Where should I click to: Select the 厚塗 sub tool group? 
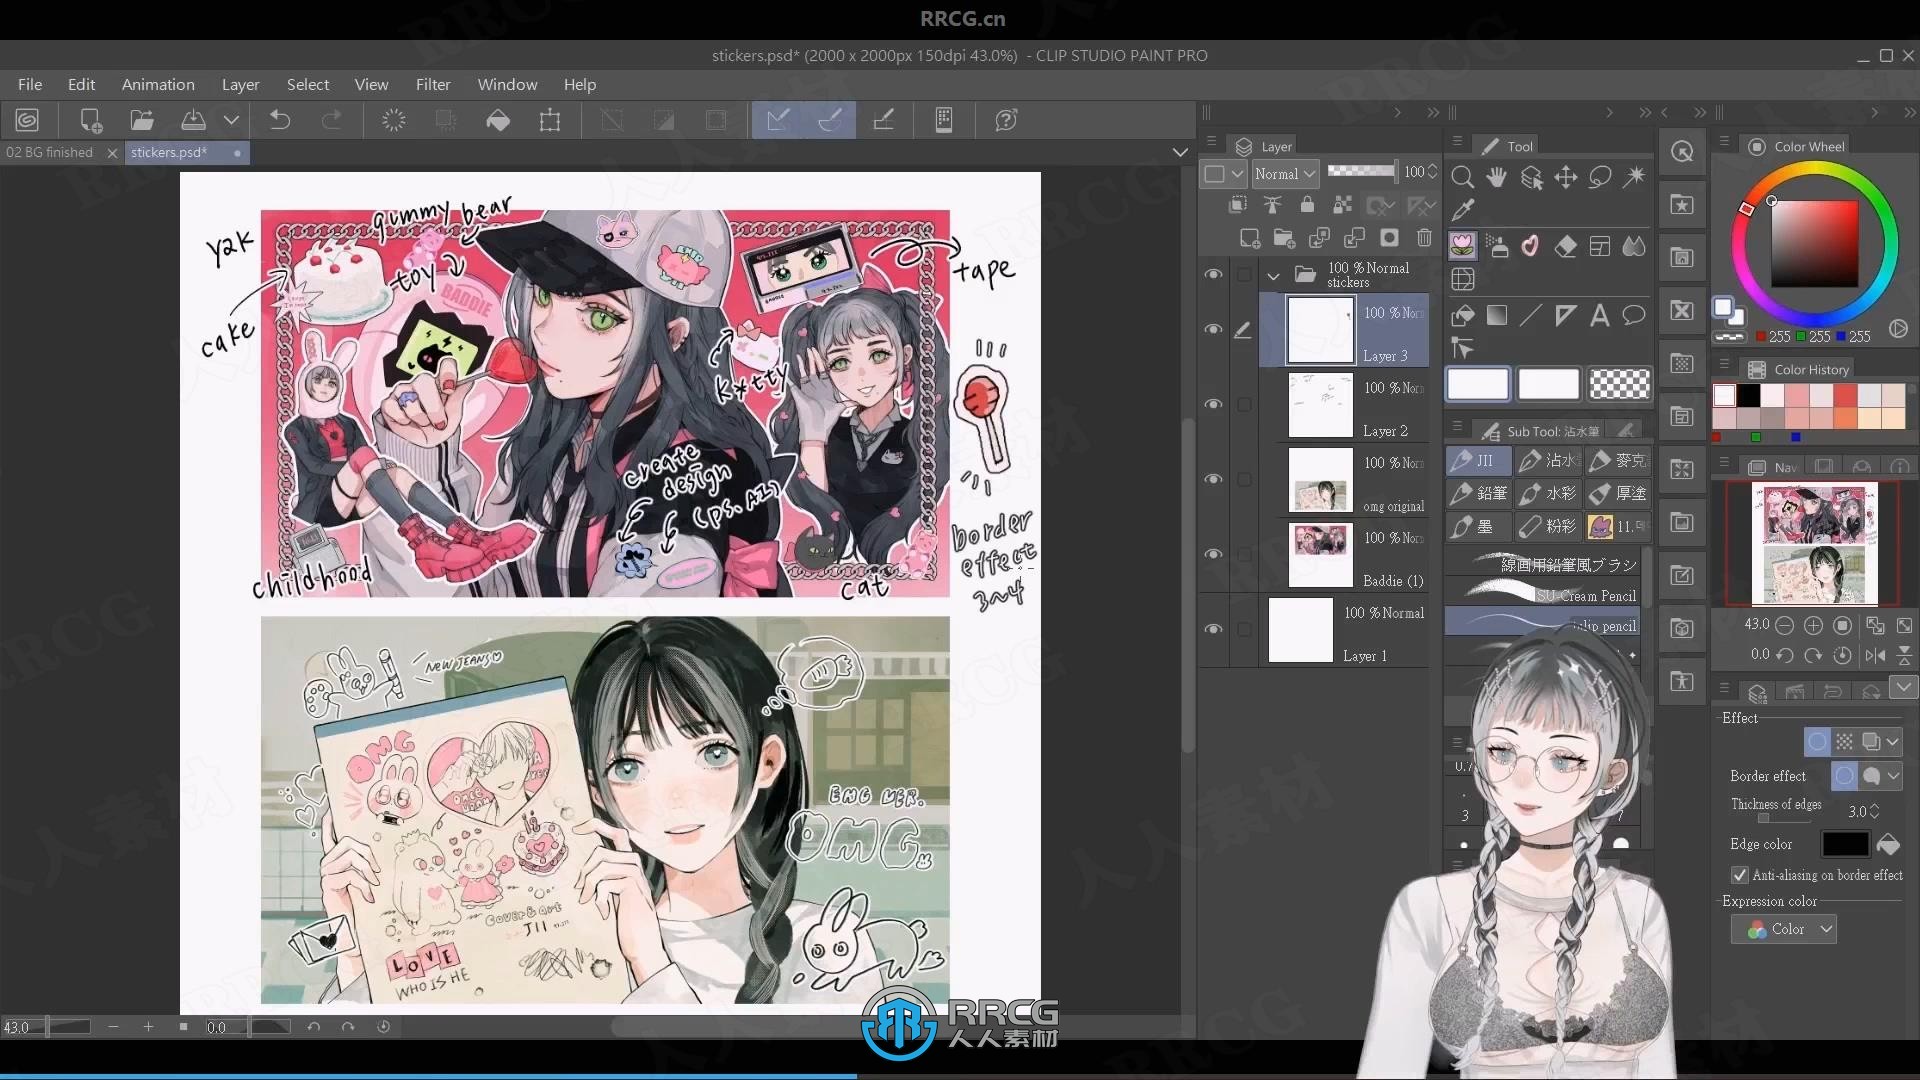tap(1617, 493)
